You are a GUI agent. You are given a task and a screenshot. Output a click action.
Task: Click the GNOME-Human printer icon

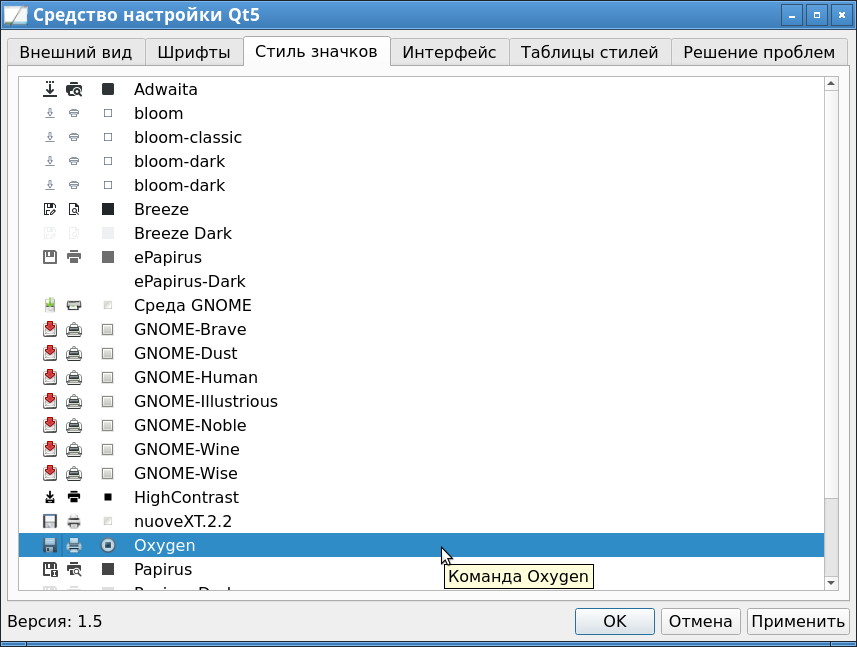[x=74, y=378]
